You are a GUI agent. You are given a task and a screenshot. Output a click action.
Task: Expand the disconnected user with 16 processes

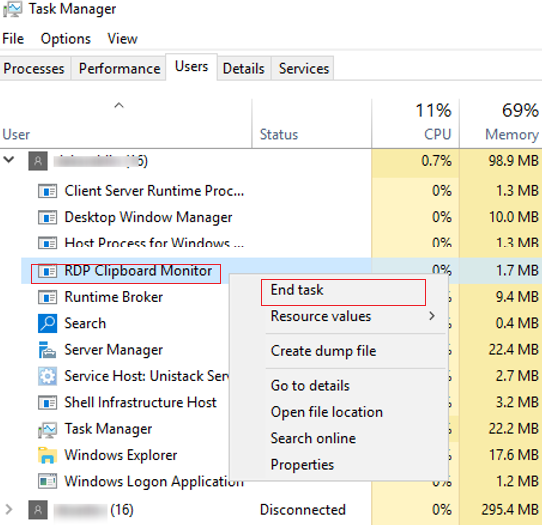pos(9,509)
